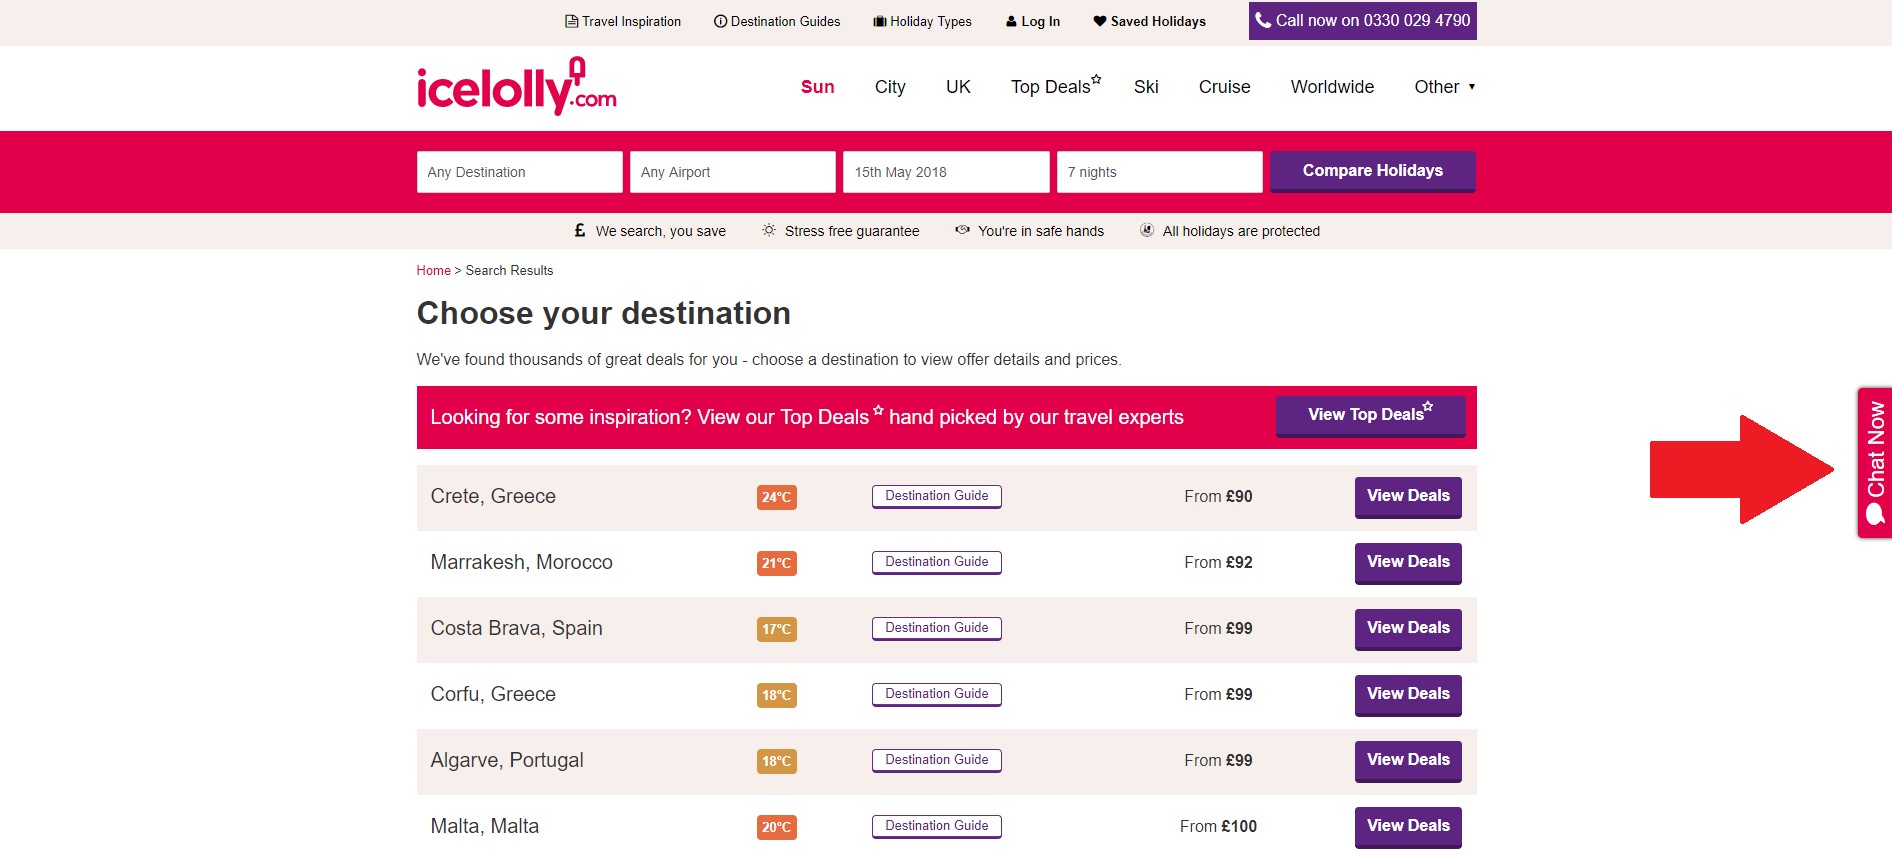Click the Corfu, Greece destination name
The image size is (1892, 856).
[493, 694]
